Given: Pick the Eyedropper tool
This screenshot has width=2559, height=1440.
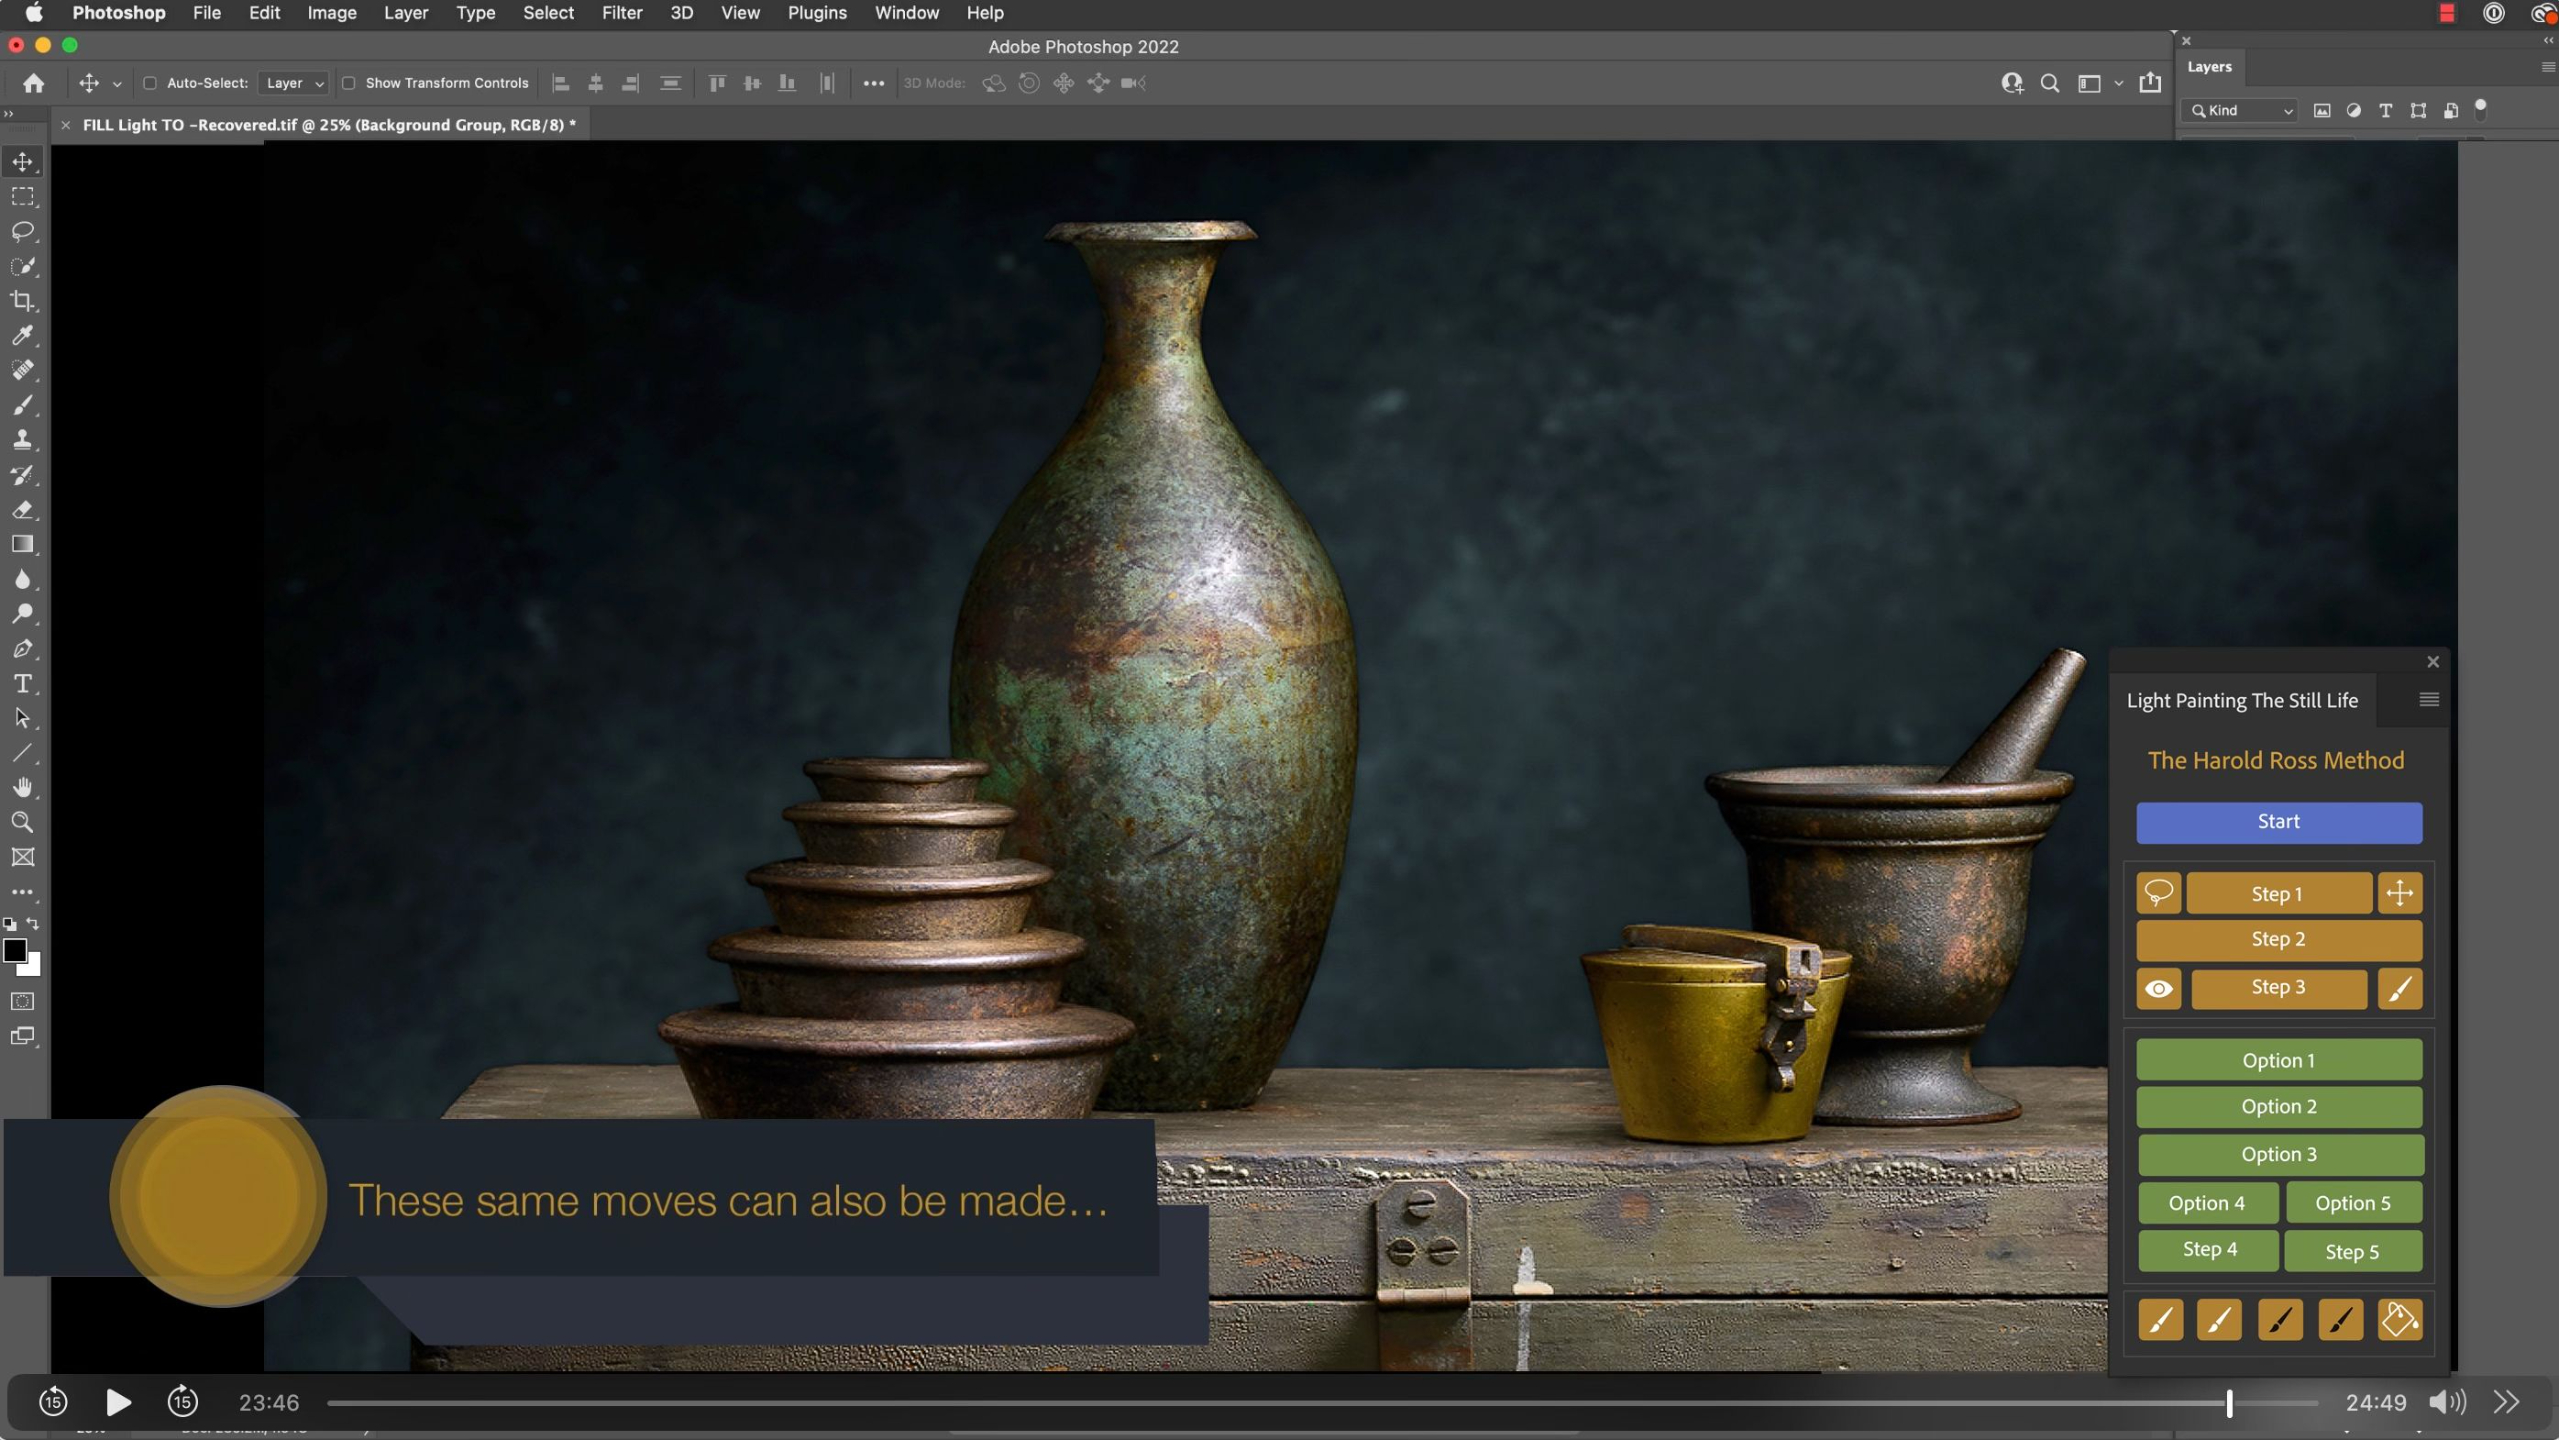Looking at the screenshot, I should click(x=22, y=336).
